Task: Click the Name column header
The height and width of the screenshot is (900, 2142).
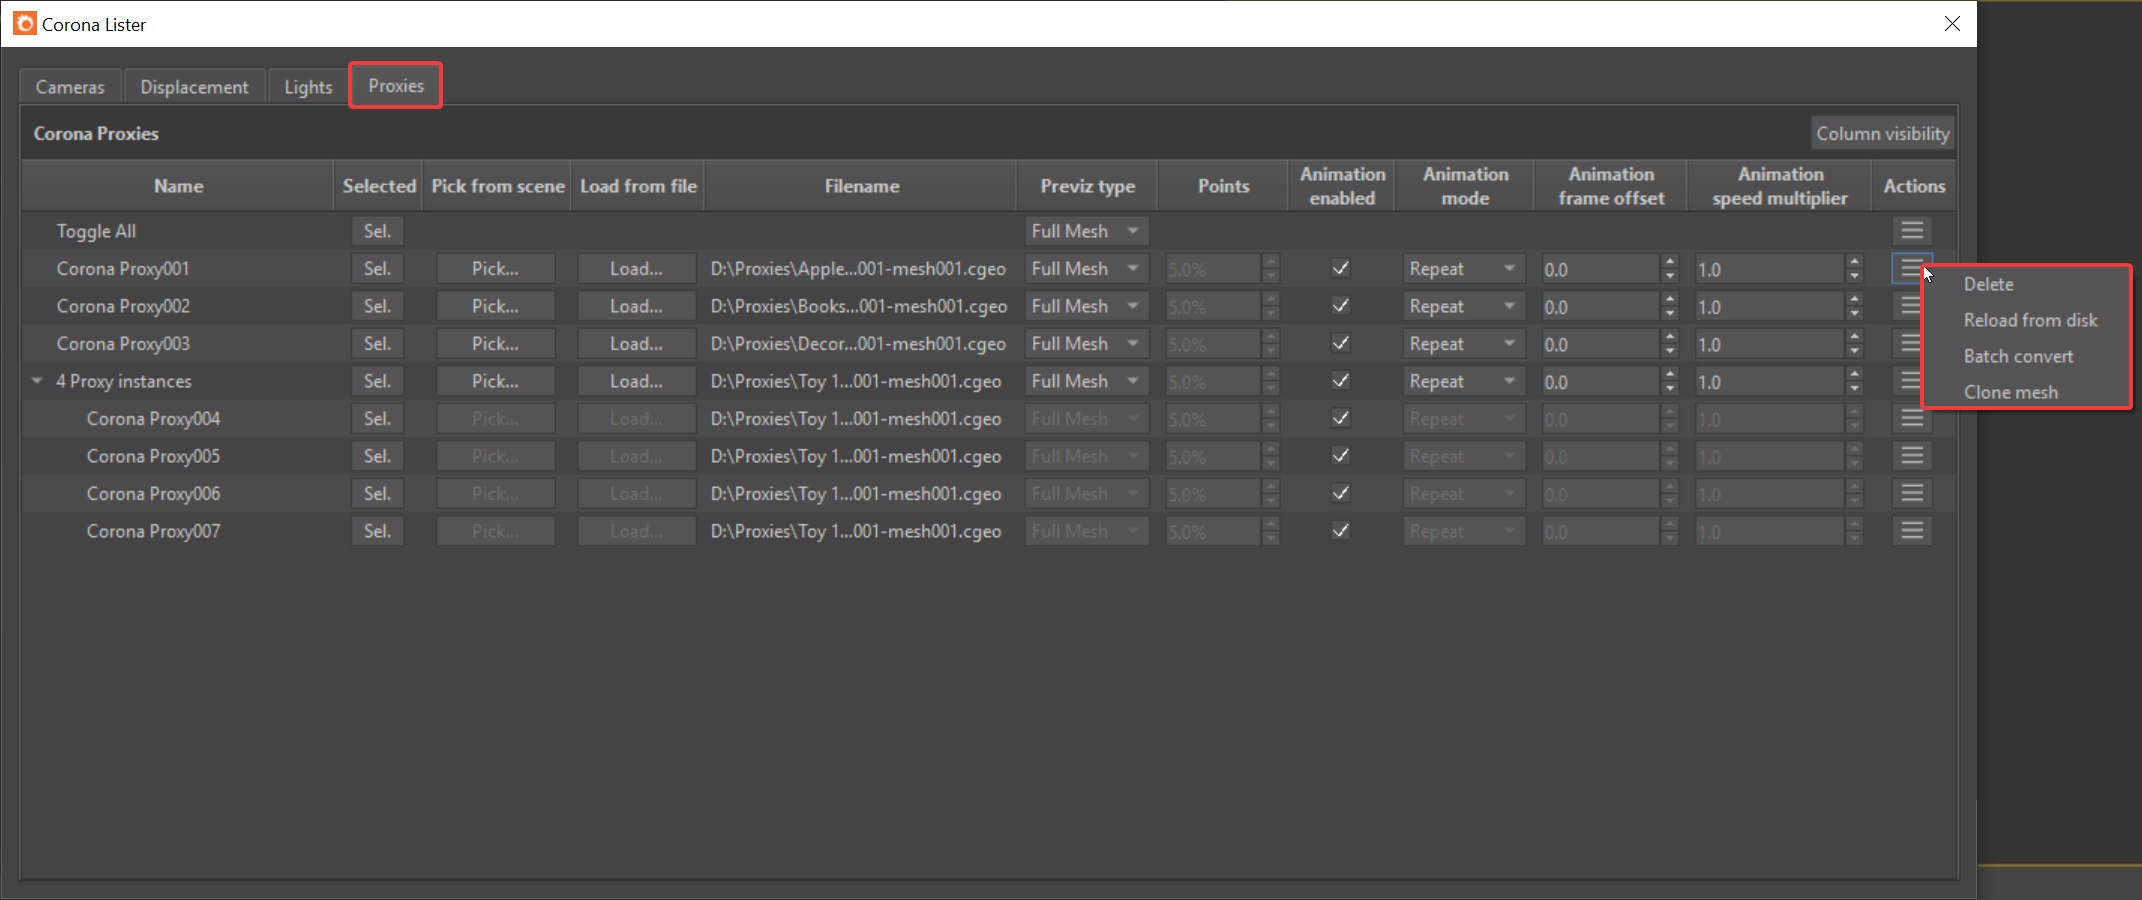Action: tap(178, 186)
